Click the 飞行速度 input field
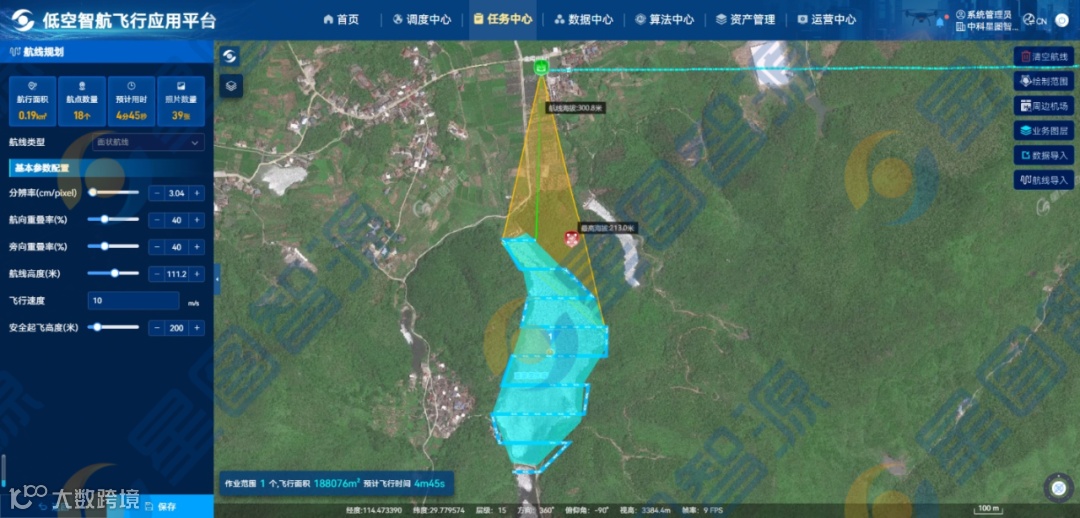1080x518 pixels. coord(134,301)
